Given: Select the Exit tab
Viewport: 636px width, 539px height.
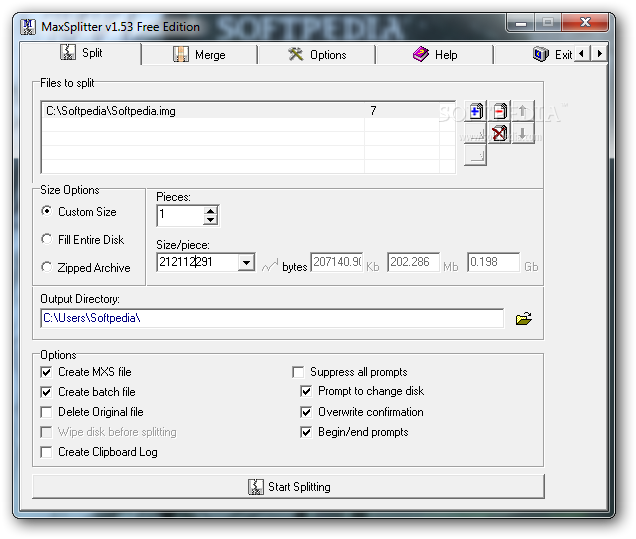Looking at the screenshot, I should [552, 54].
